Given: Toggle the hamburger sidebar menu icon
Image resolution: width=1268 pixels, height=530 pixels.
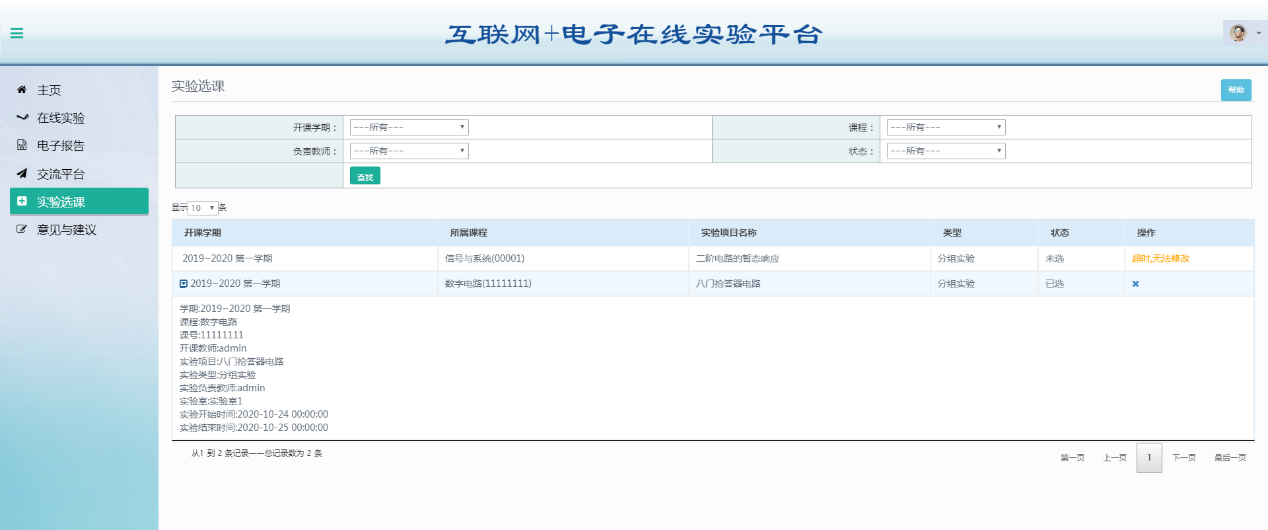Looking at the screenshot, I should 17,33.
